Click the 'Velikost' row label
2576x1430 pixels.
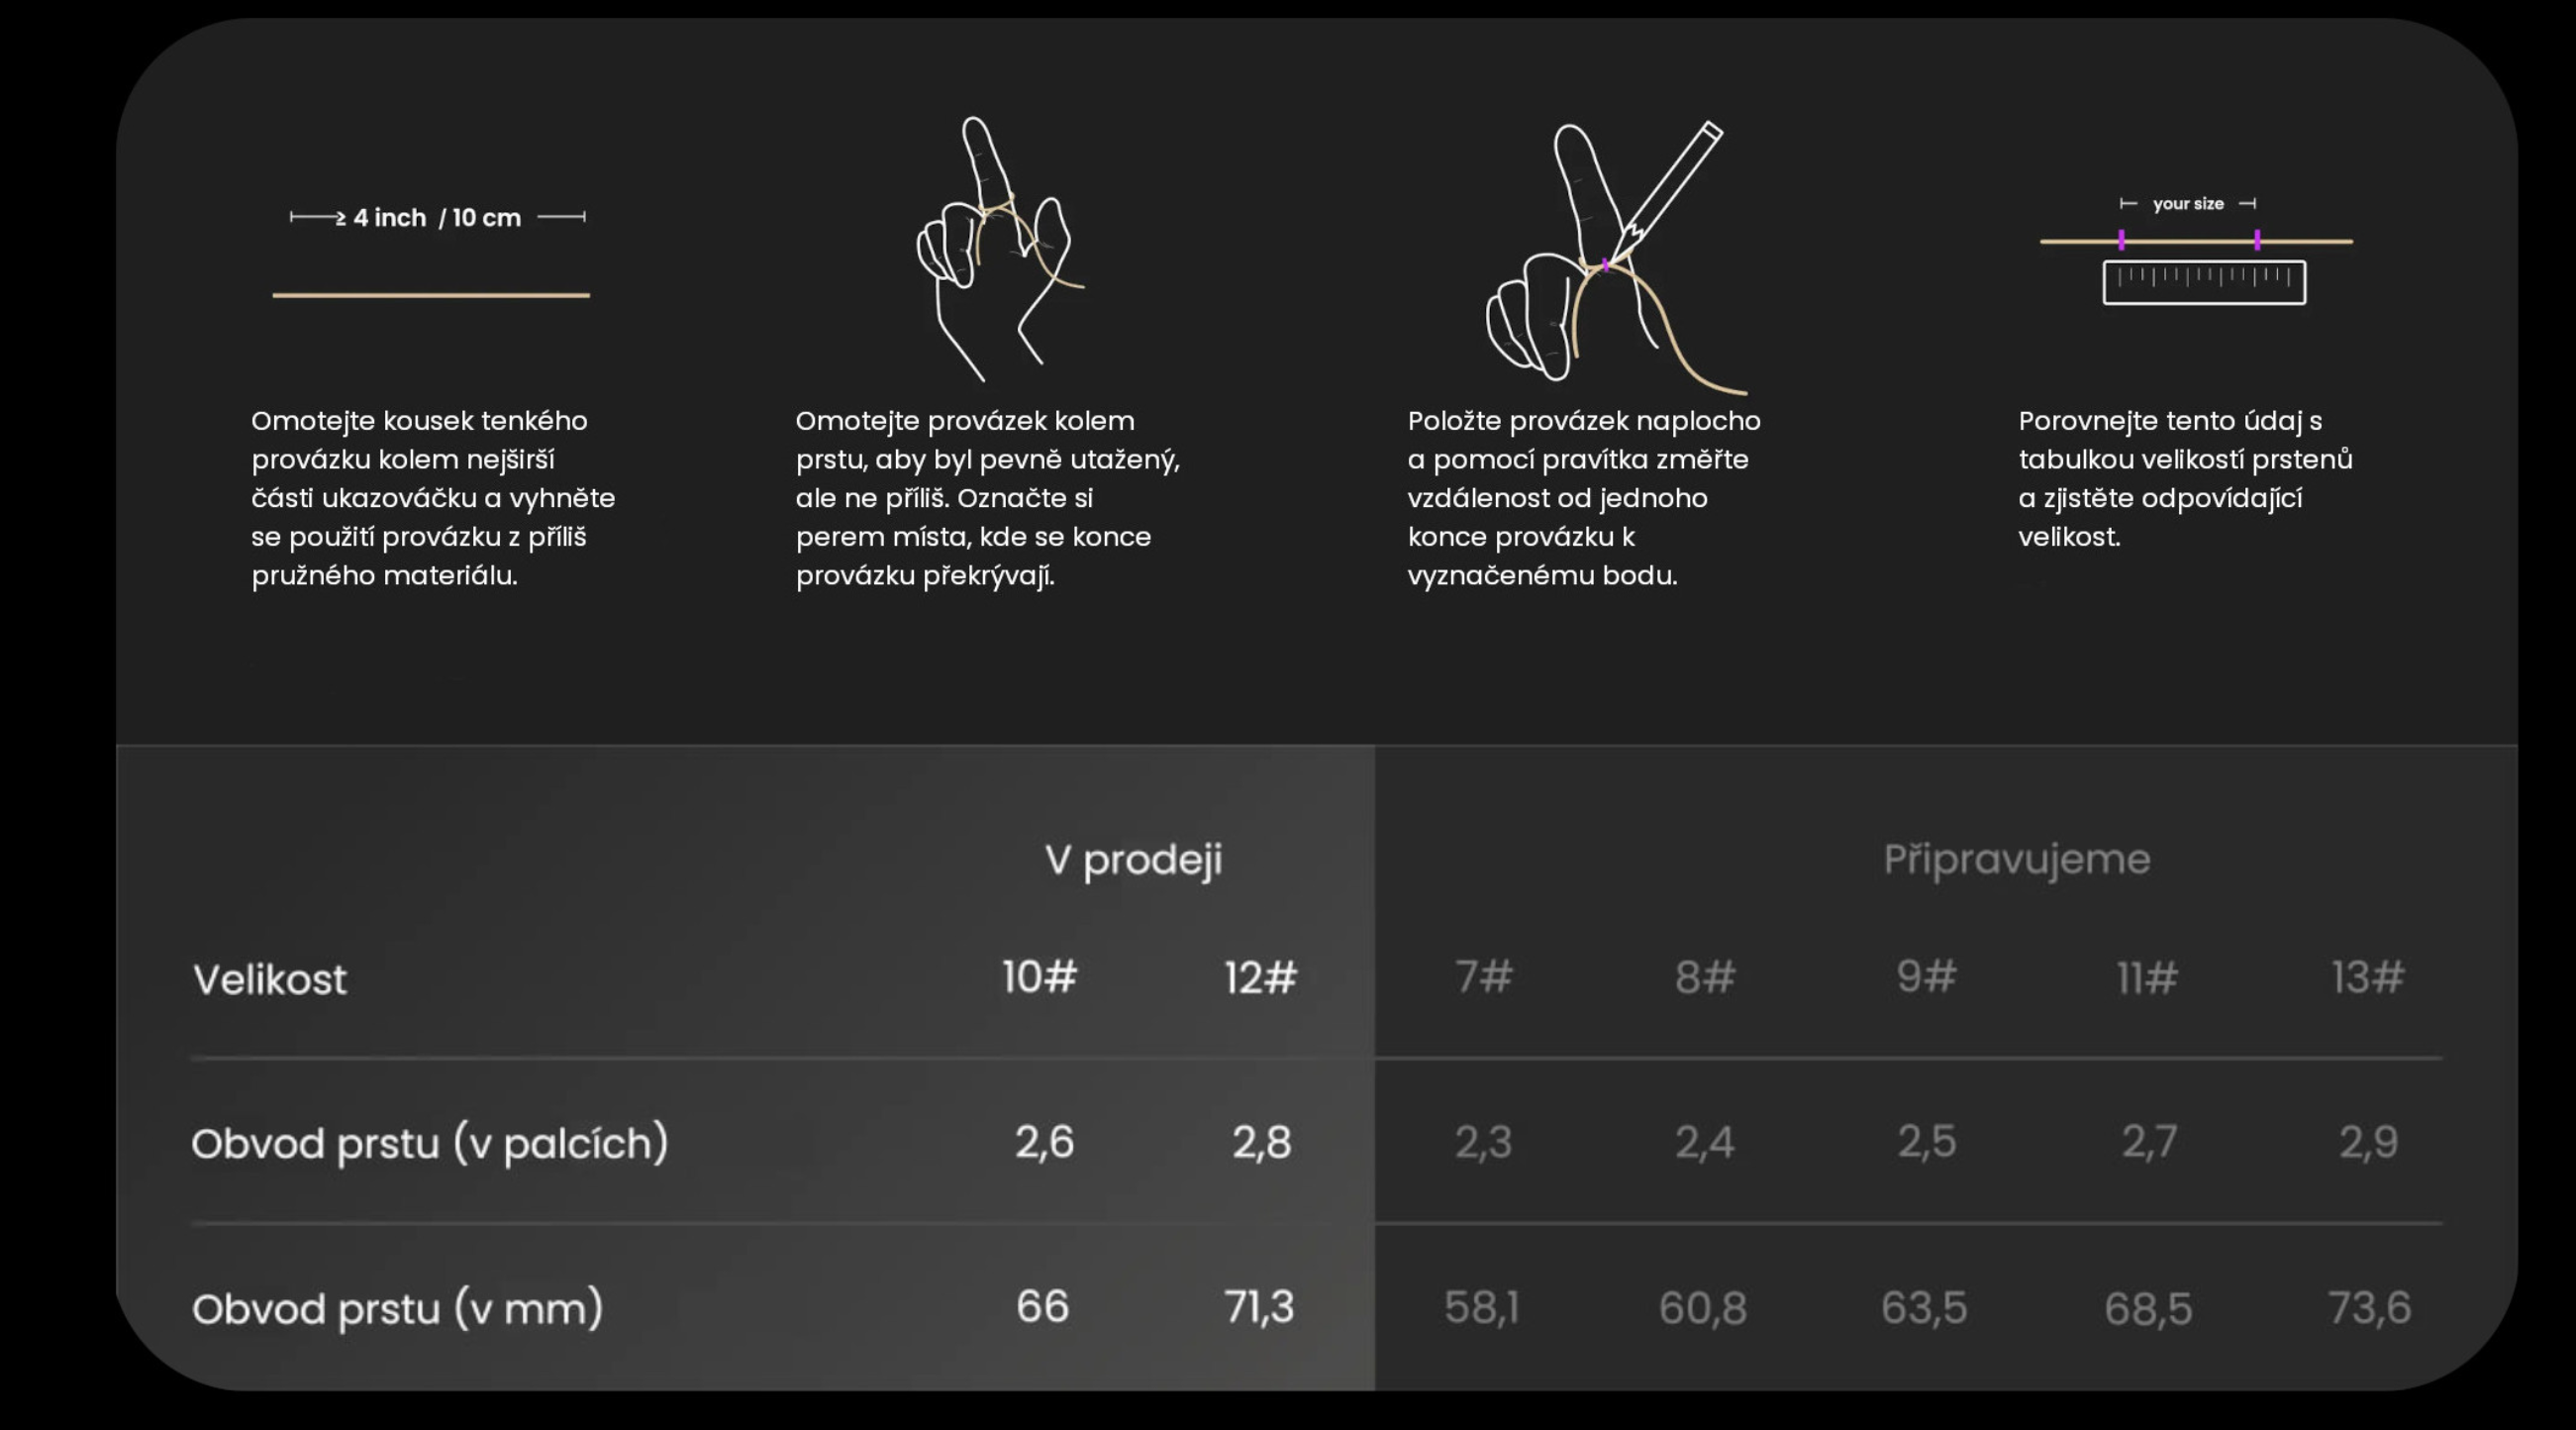pyautogui.click(x=270, y=979)
